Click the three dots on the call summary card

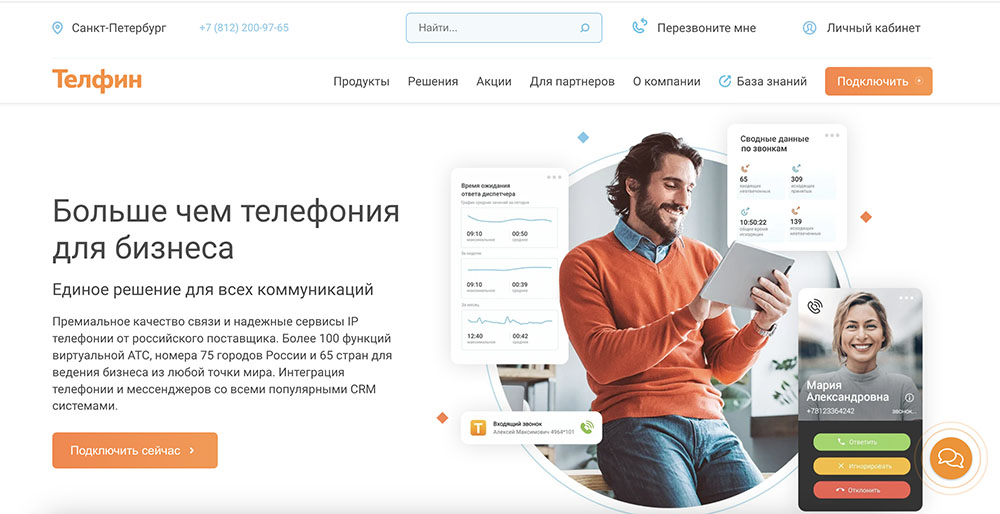(x=832, y=135)
